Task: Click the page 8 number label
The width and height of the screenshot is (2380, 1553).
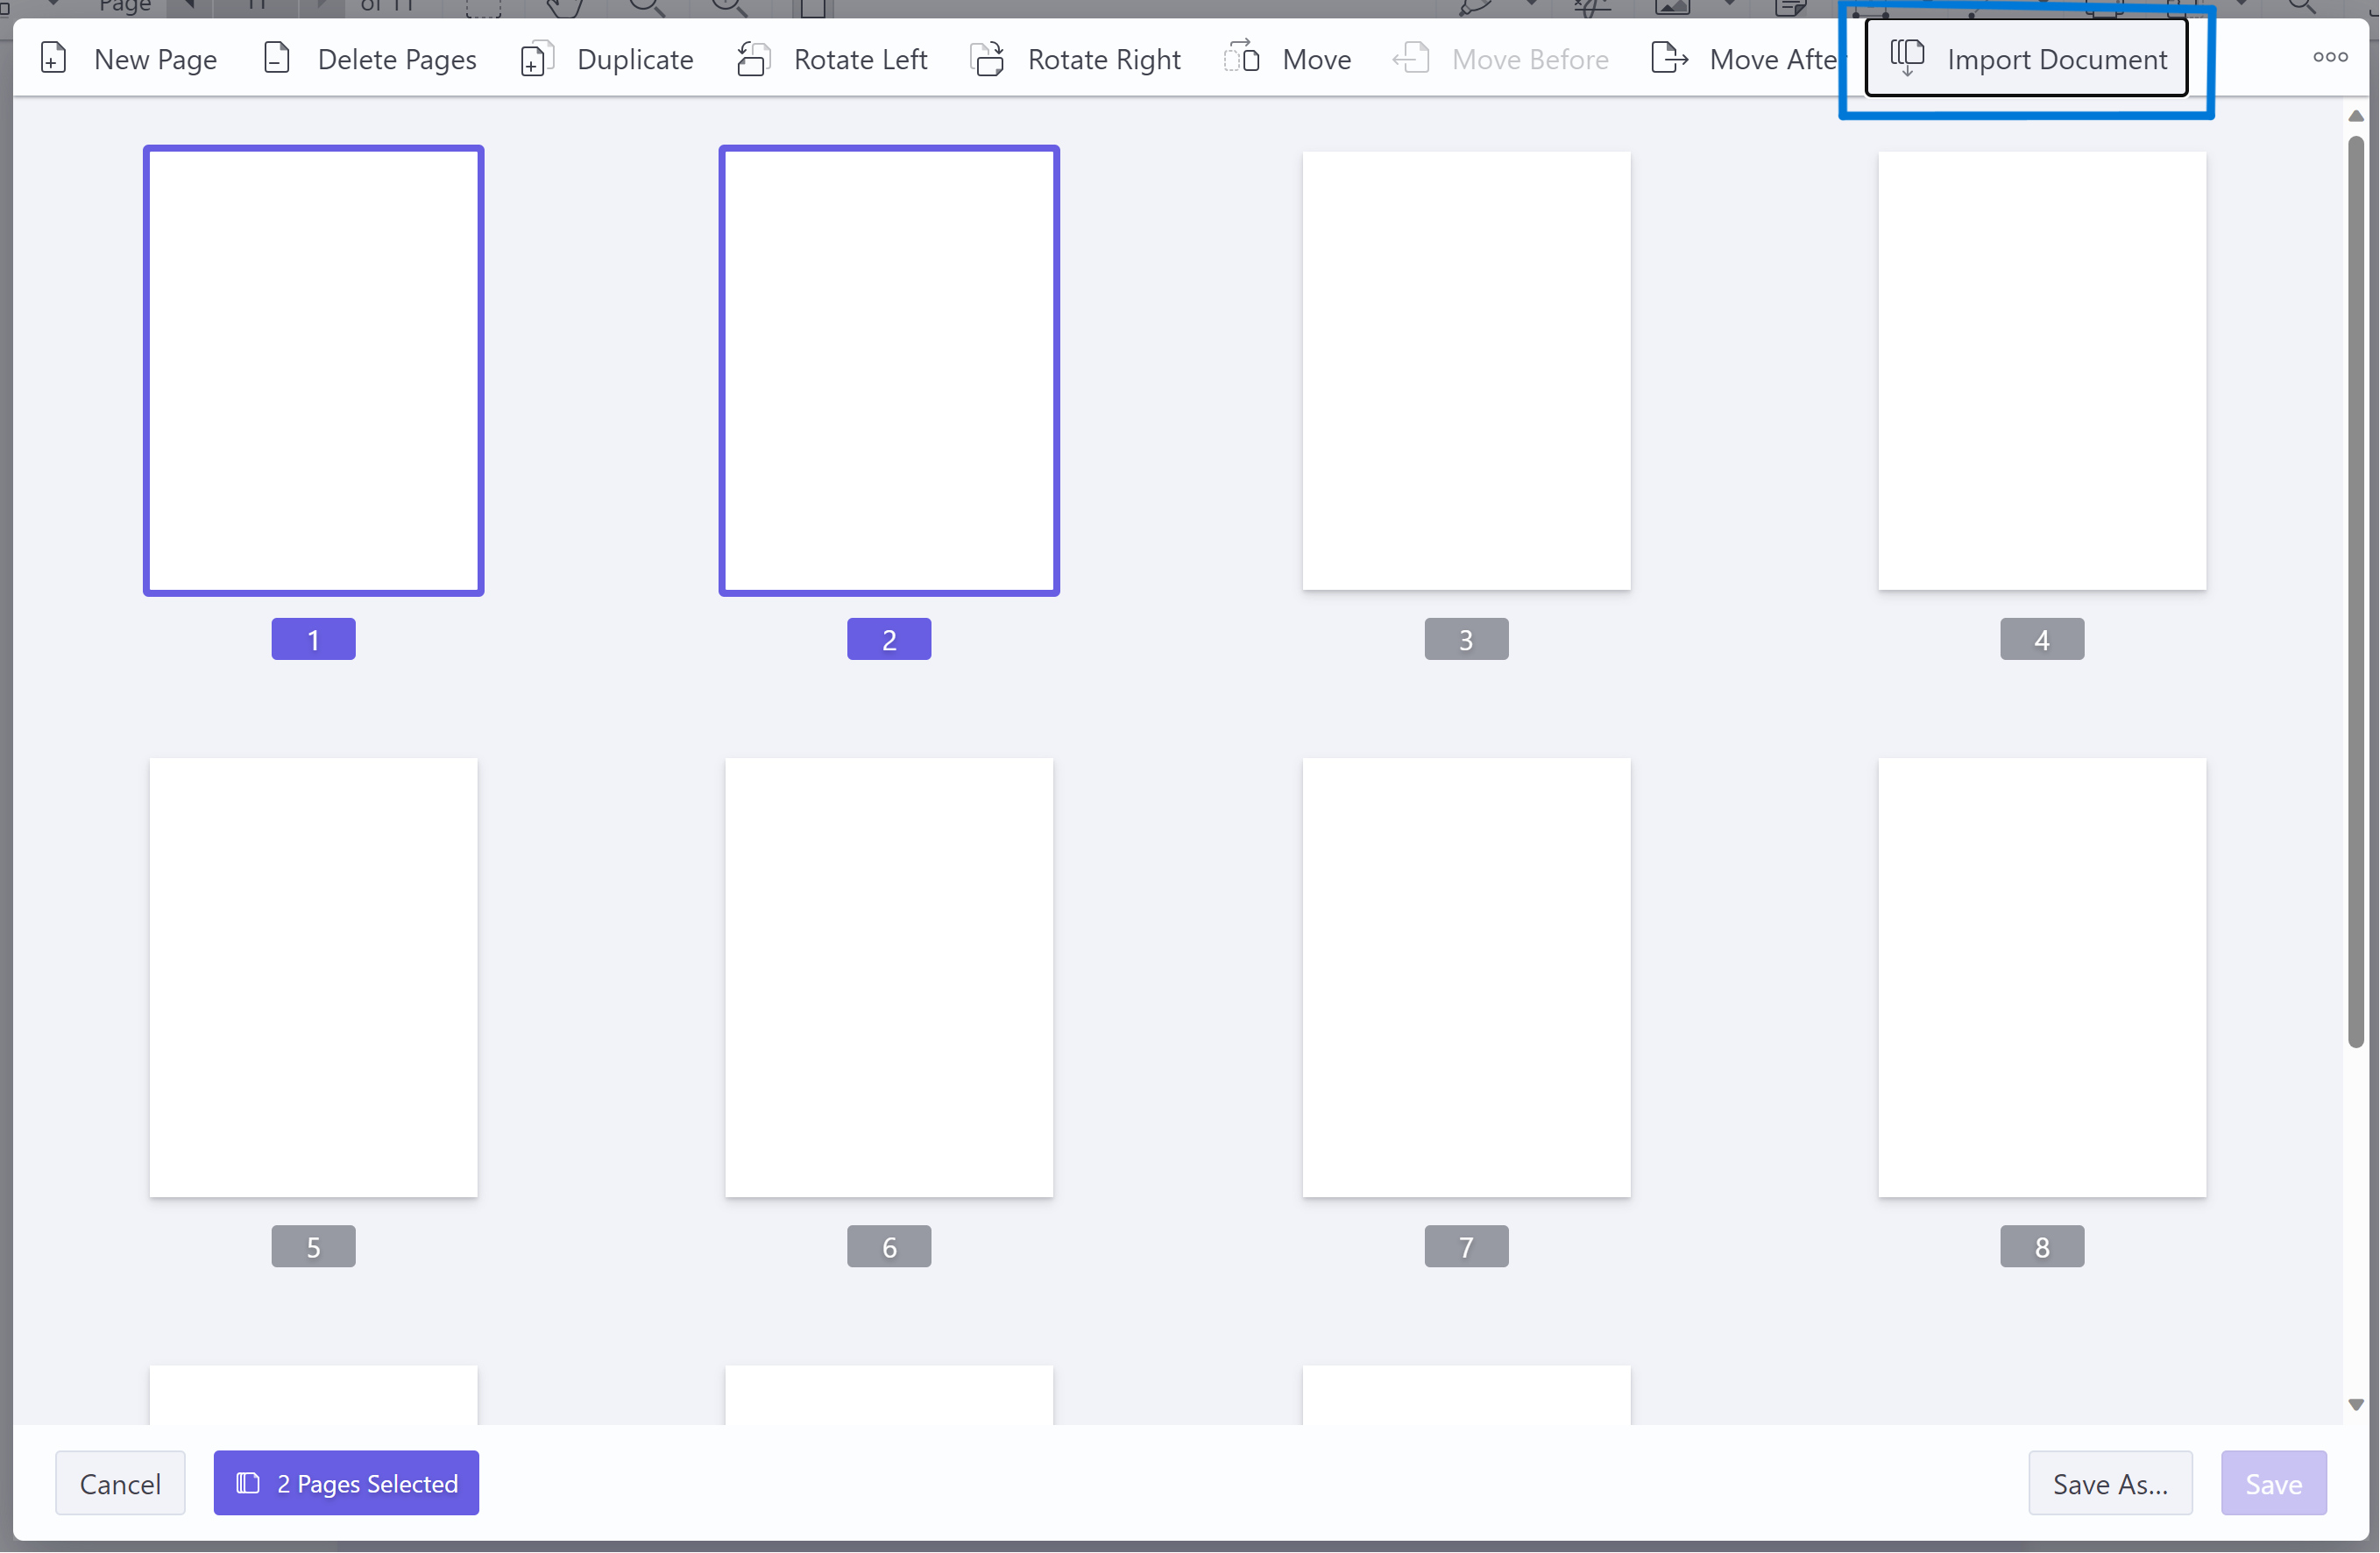Action: click(2041, 1246)
